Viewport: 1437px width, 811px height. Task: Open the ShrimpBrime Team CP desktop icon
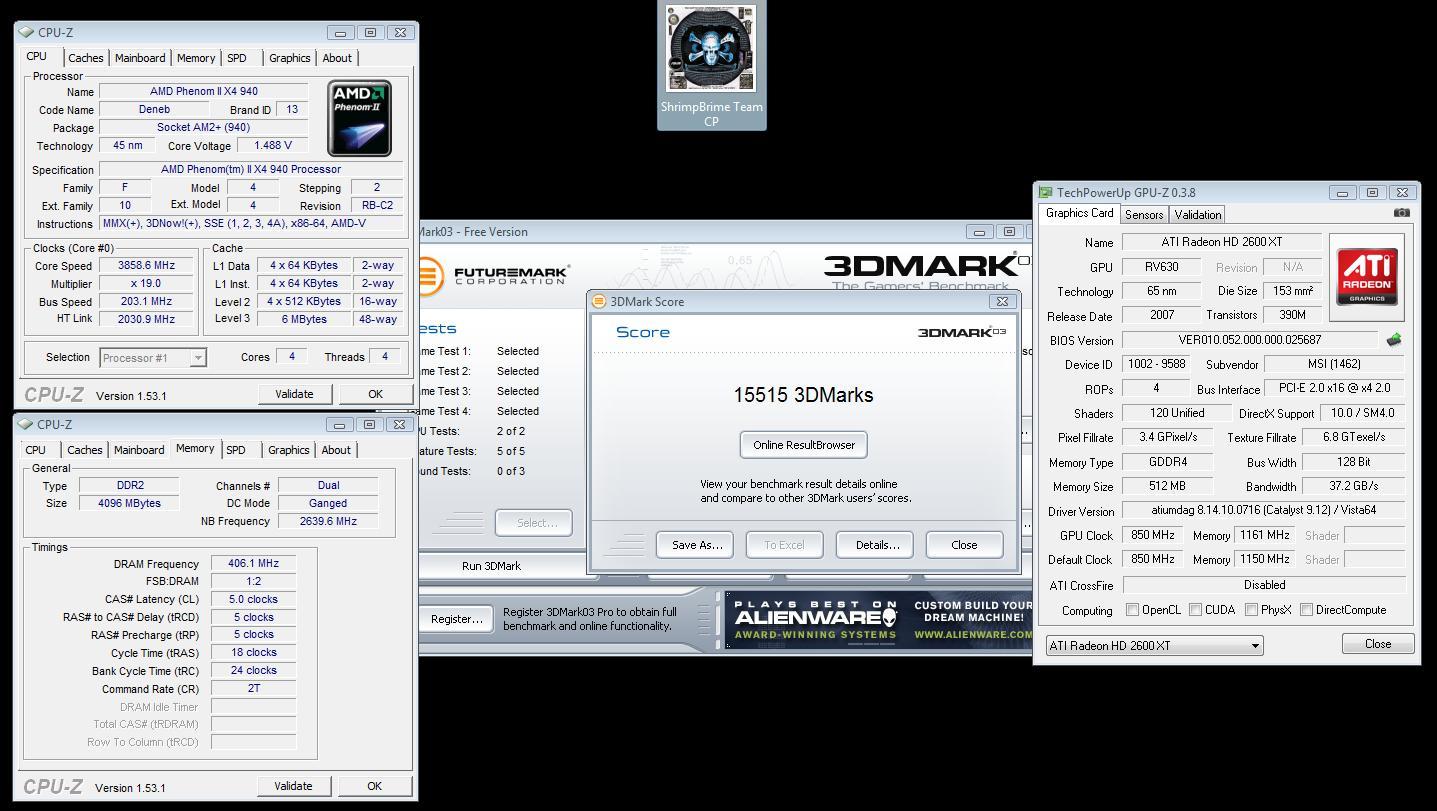[x=711, y=66]
